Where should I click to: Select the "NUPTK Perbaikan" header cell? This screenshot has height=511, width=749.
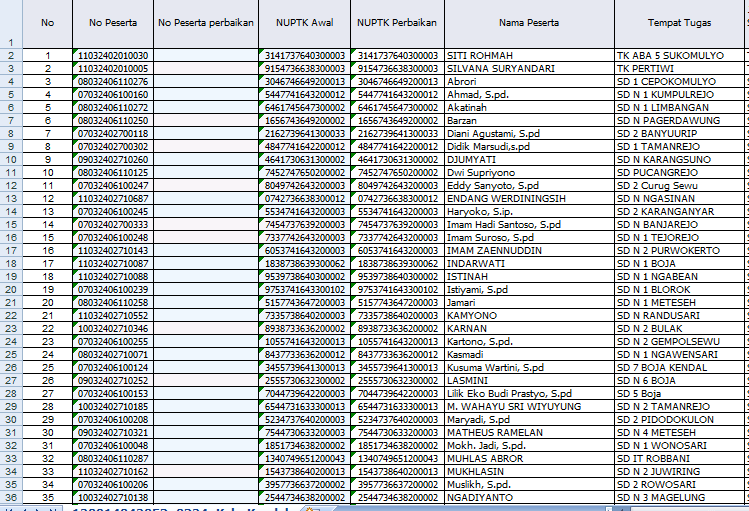pyautogui.click(x=397, y=23)
